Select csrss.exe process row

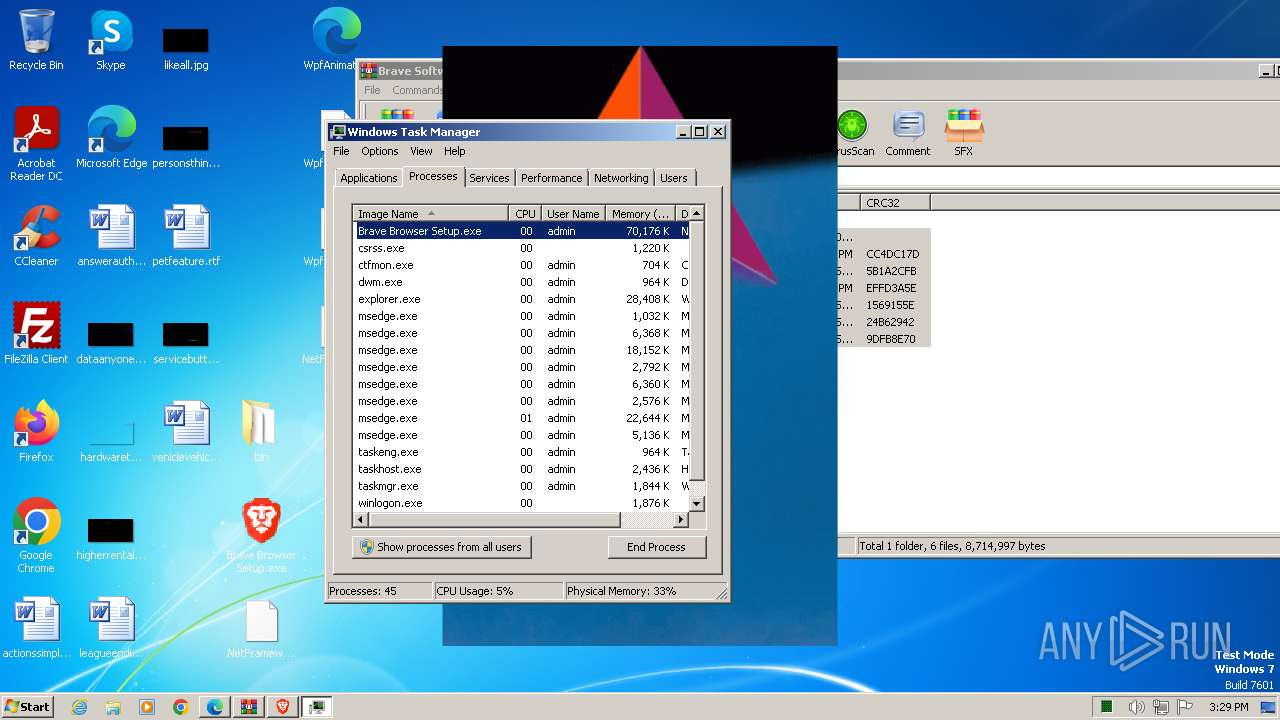click(522, 248)
